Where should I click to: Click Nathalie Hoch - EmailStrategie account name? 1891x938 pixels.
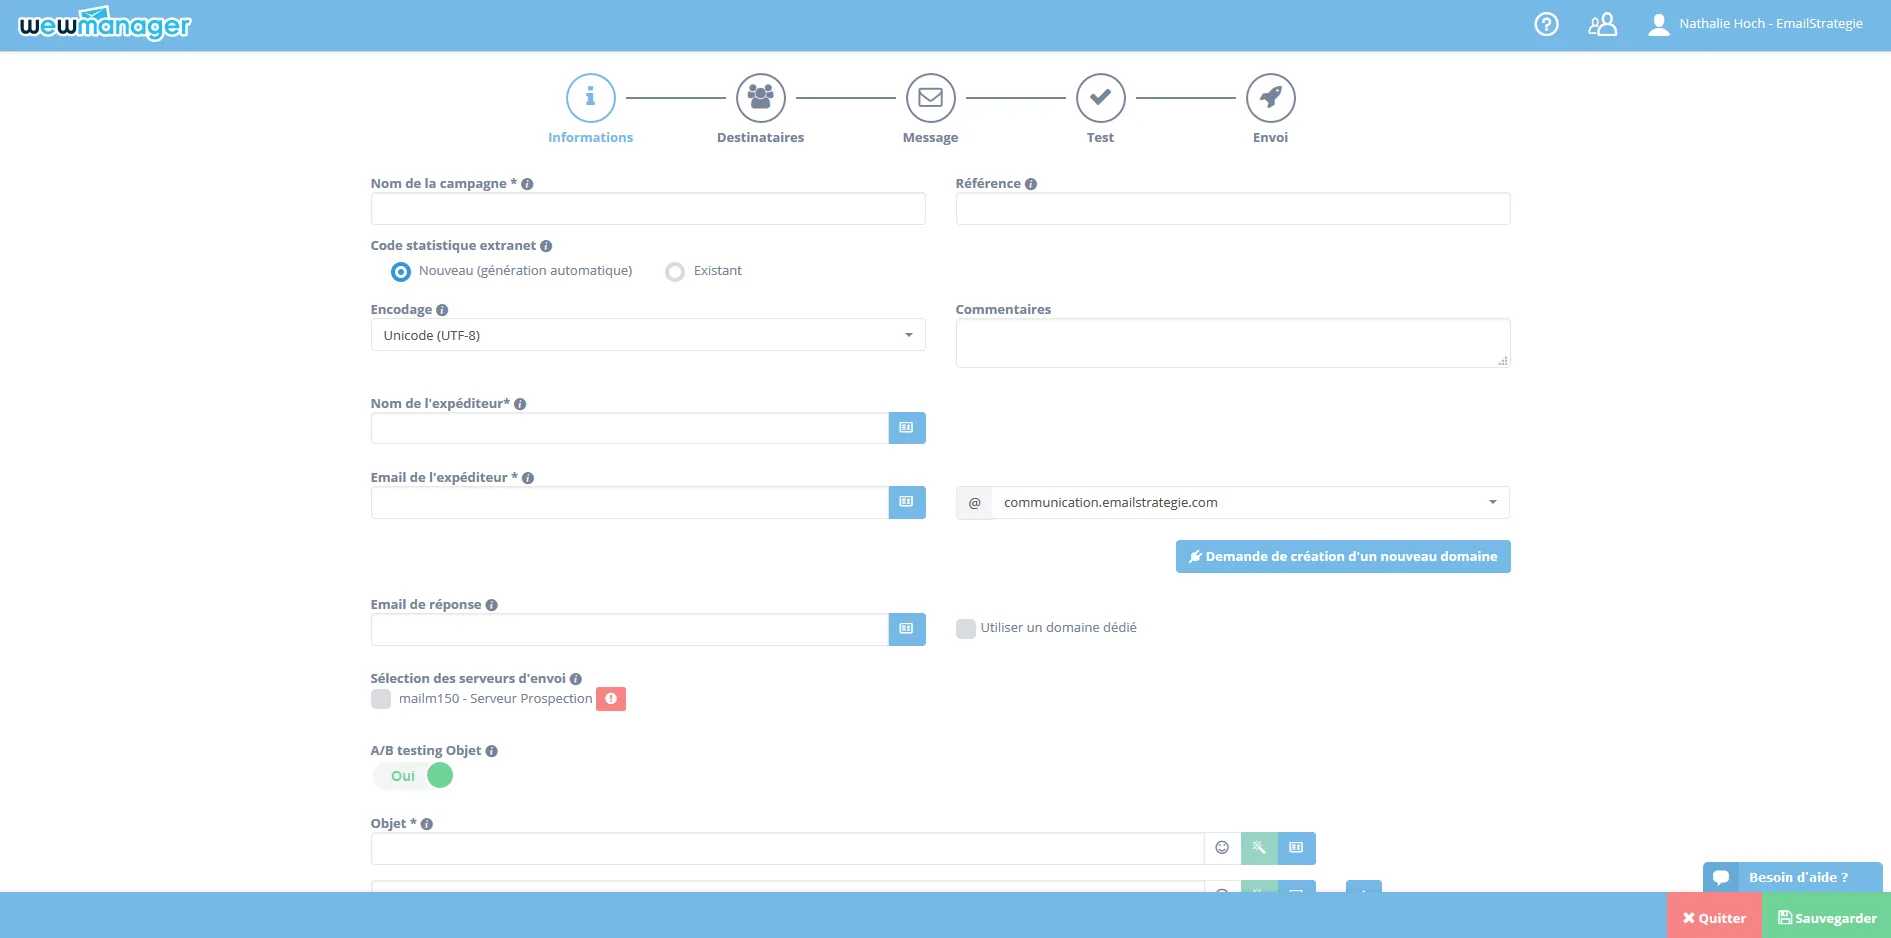pyautogui.click(x=1771, y=24)
